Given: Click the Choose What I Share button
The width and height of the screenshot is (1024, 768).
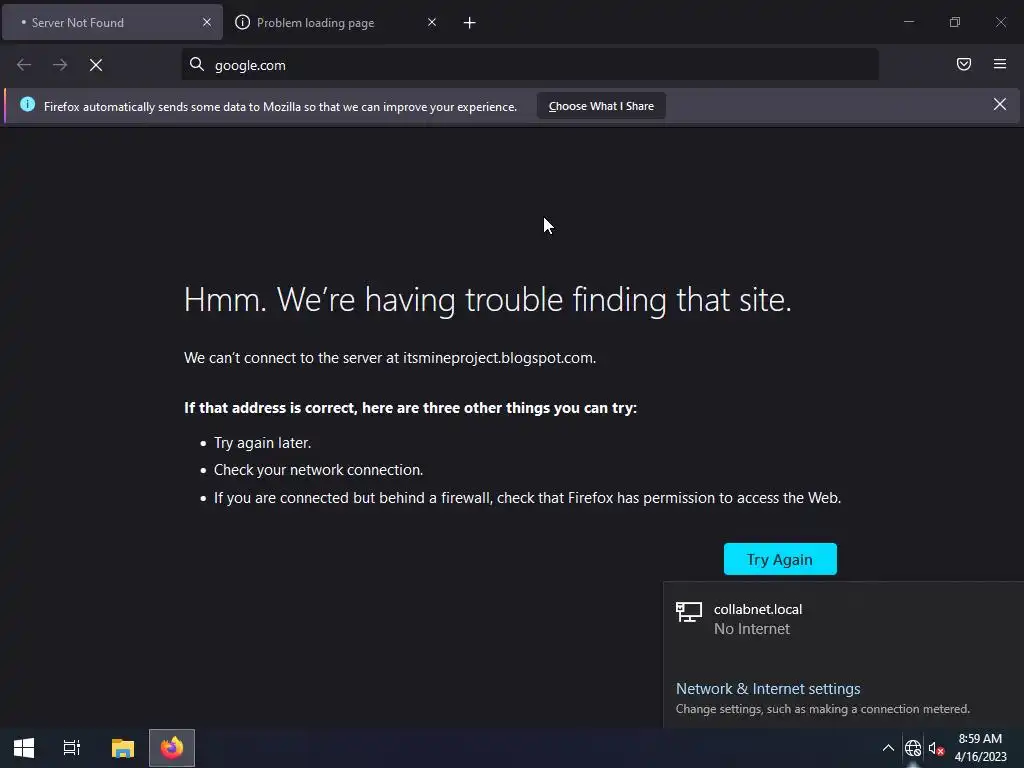Looking at the screenshot, I should click(x=601, y=106).
